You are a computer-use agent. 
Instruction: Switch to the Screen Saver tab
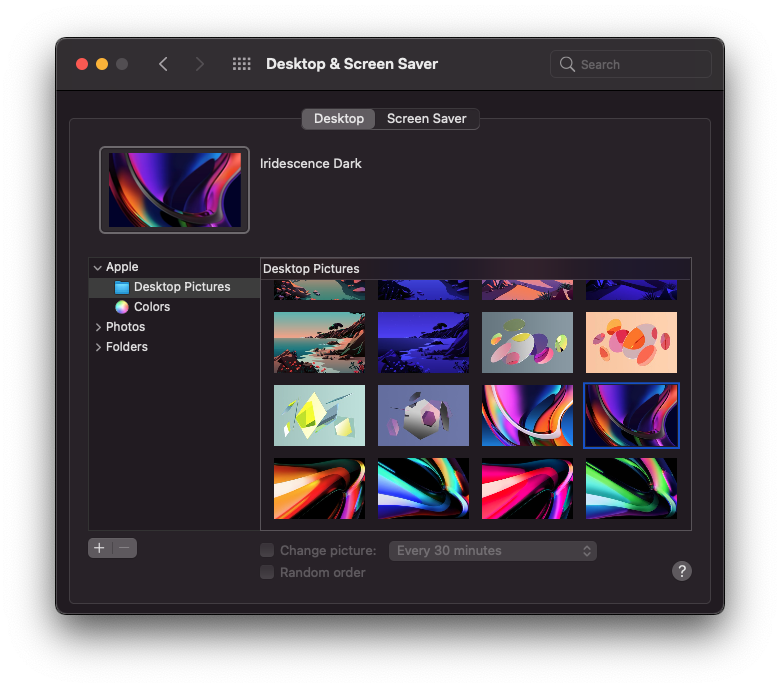[427, 118]
